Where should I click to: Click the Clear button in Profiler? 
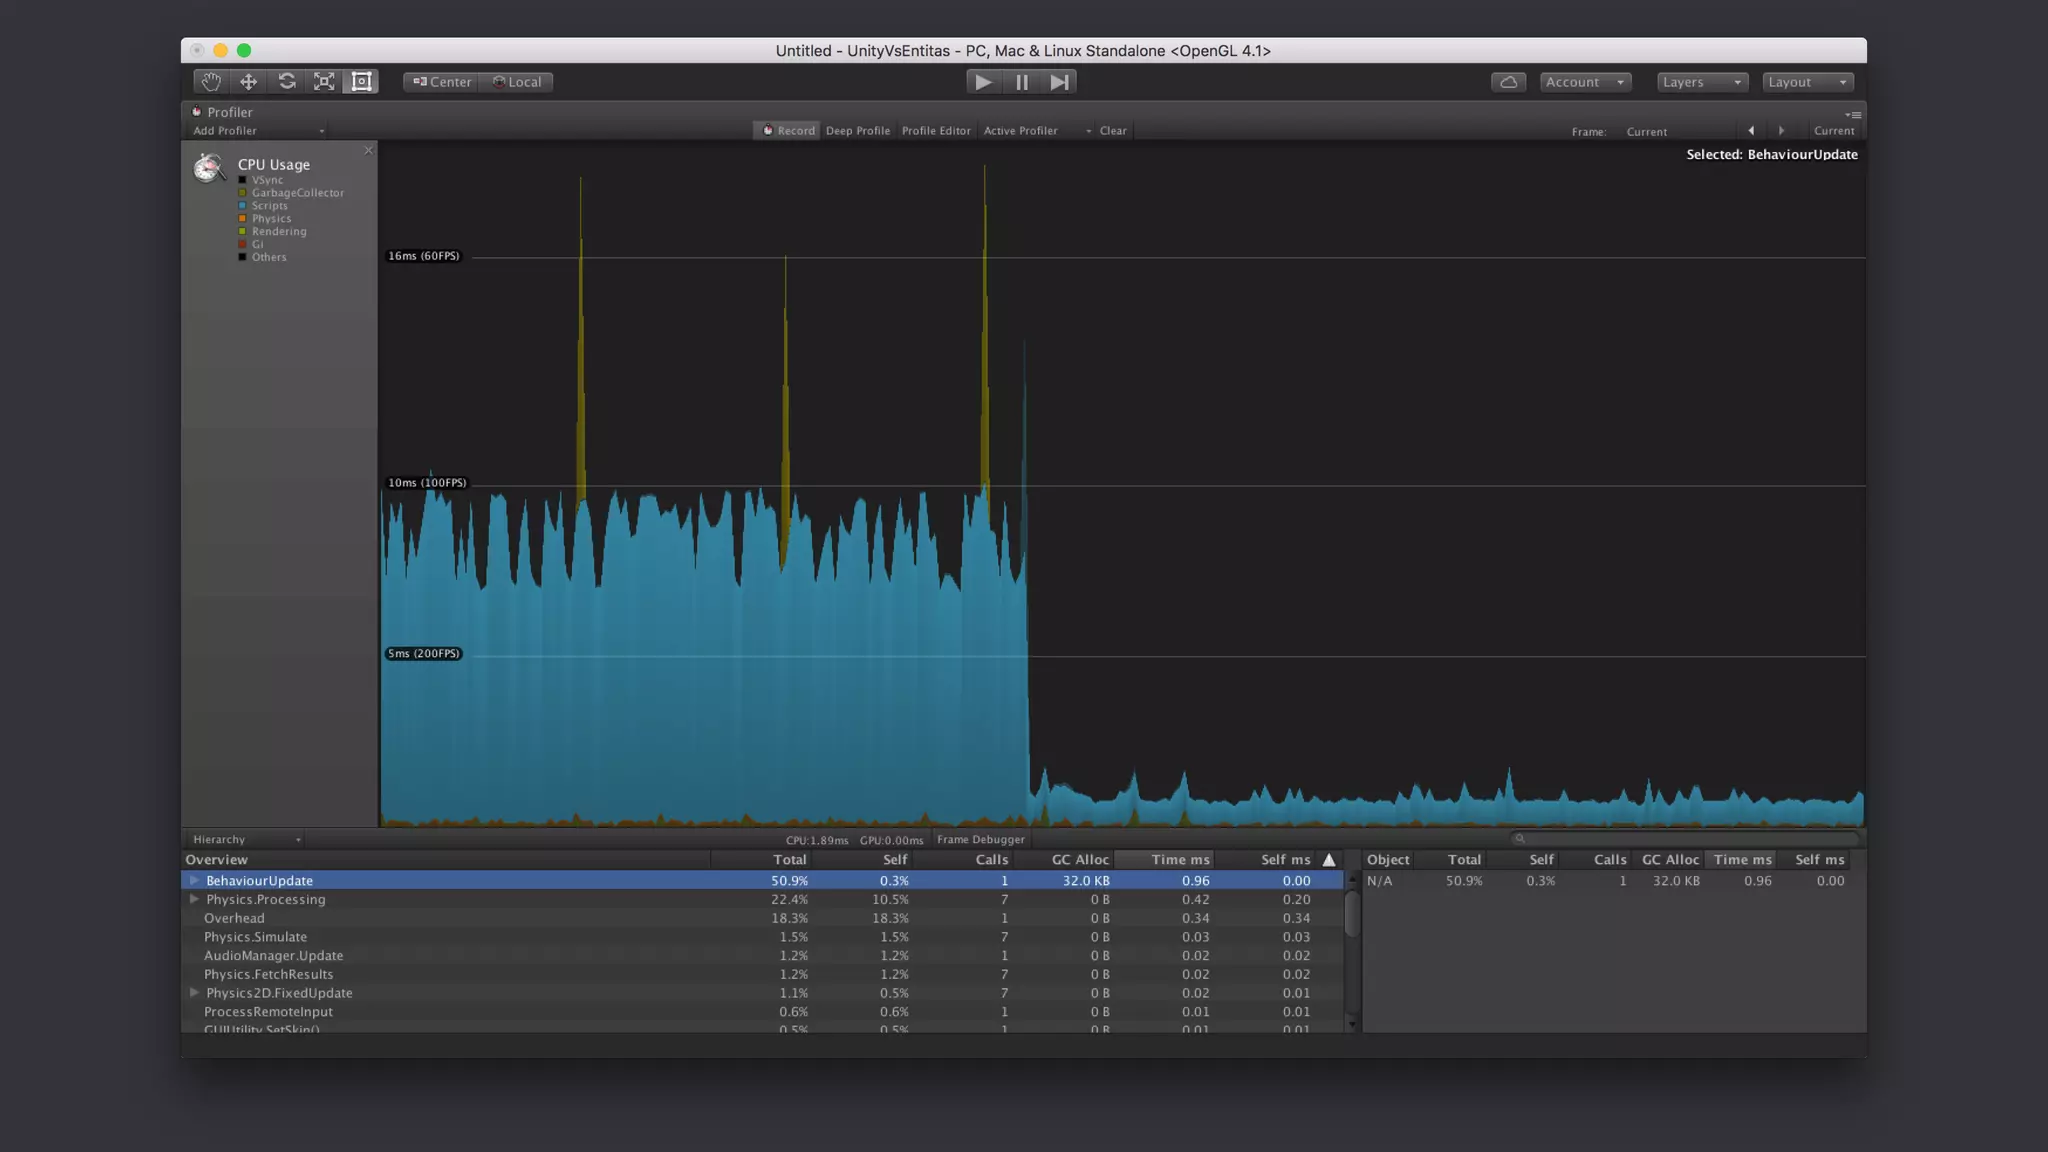tap(1113, 131)
